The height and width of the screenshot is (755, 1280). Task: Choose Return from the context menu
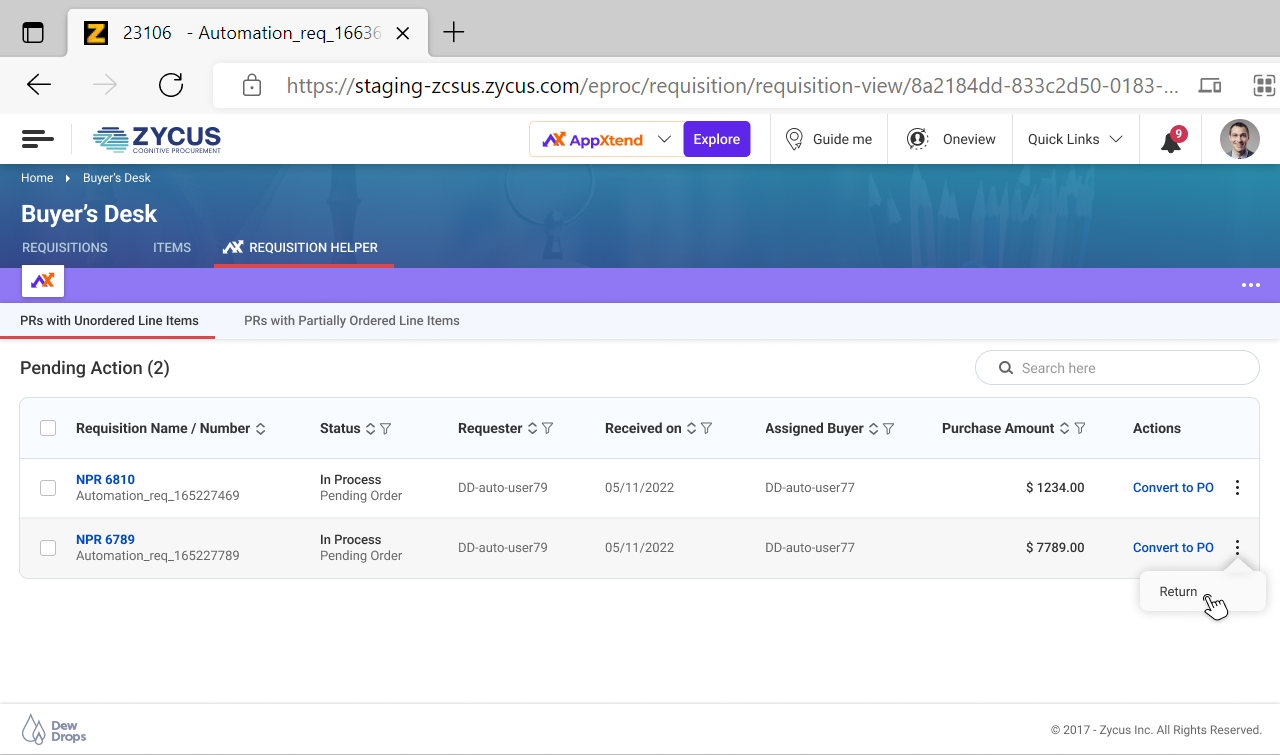1178,592
